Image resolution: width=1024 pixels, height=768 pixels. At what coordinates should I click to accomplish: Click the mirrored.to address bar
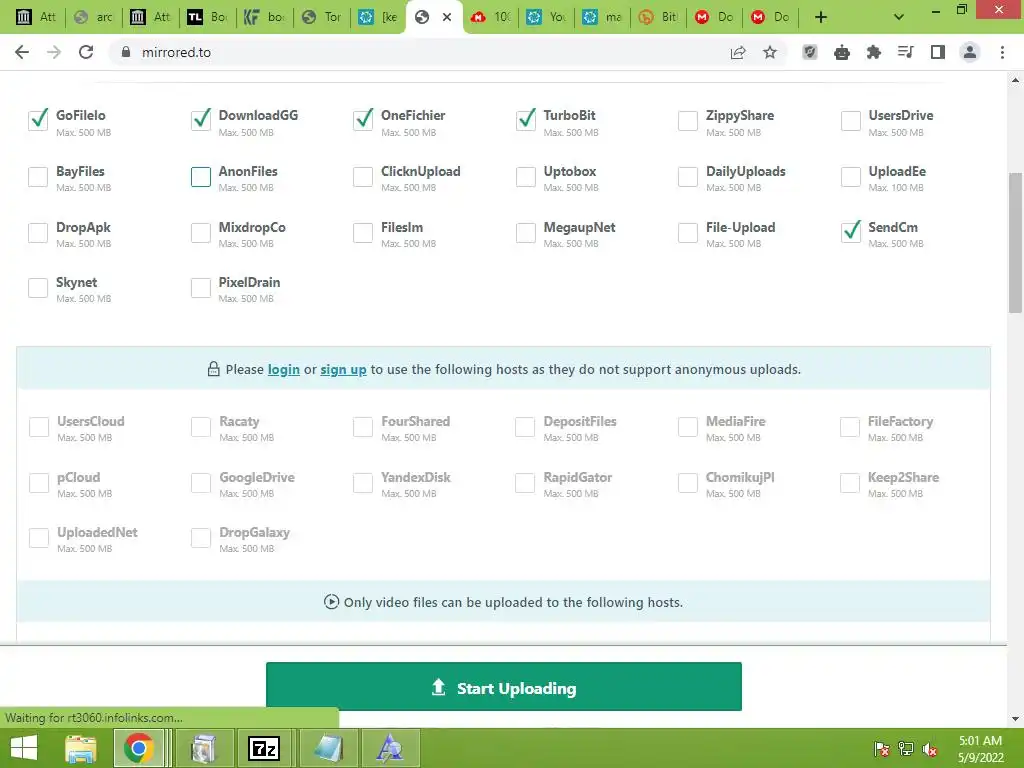[x=418, y=52]
